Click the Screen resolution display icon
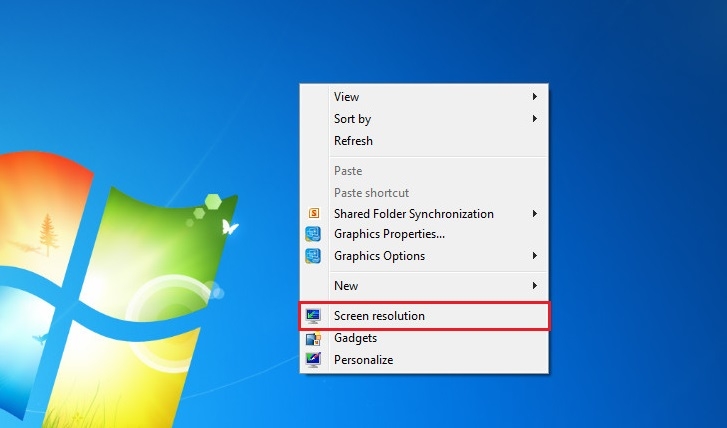Viewport: 727px width, 428px height. click(x=313, y=316)
